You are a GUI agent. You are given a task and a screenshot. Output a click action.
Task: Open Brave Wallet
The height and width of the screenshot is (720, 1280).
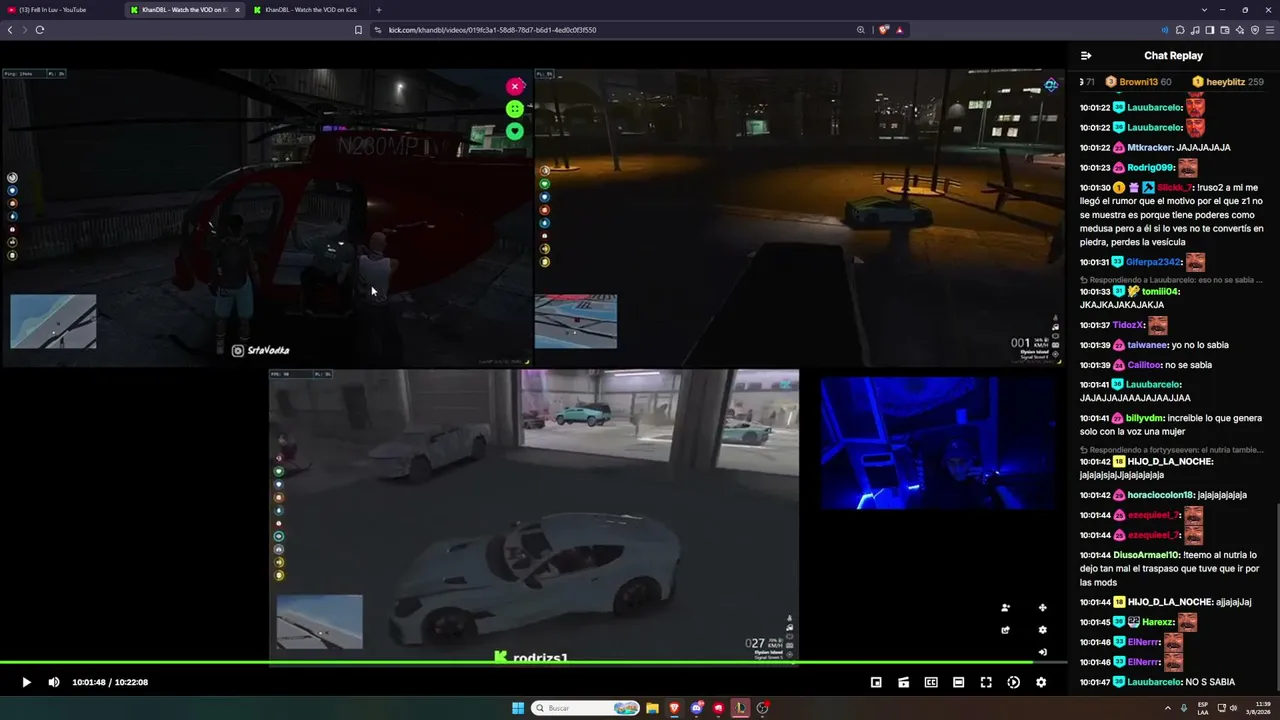pos(1225,30)
